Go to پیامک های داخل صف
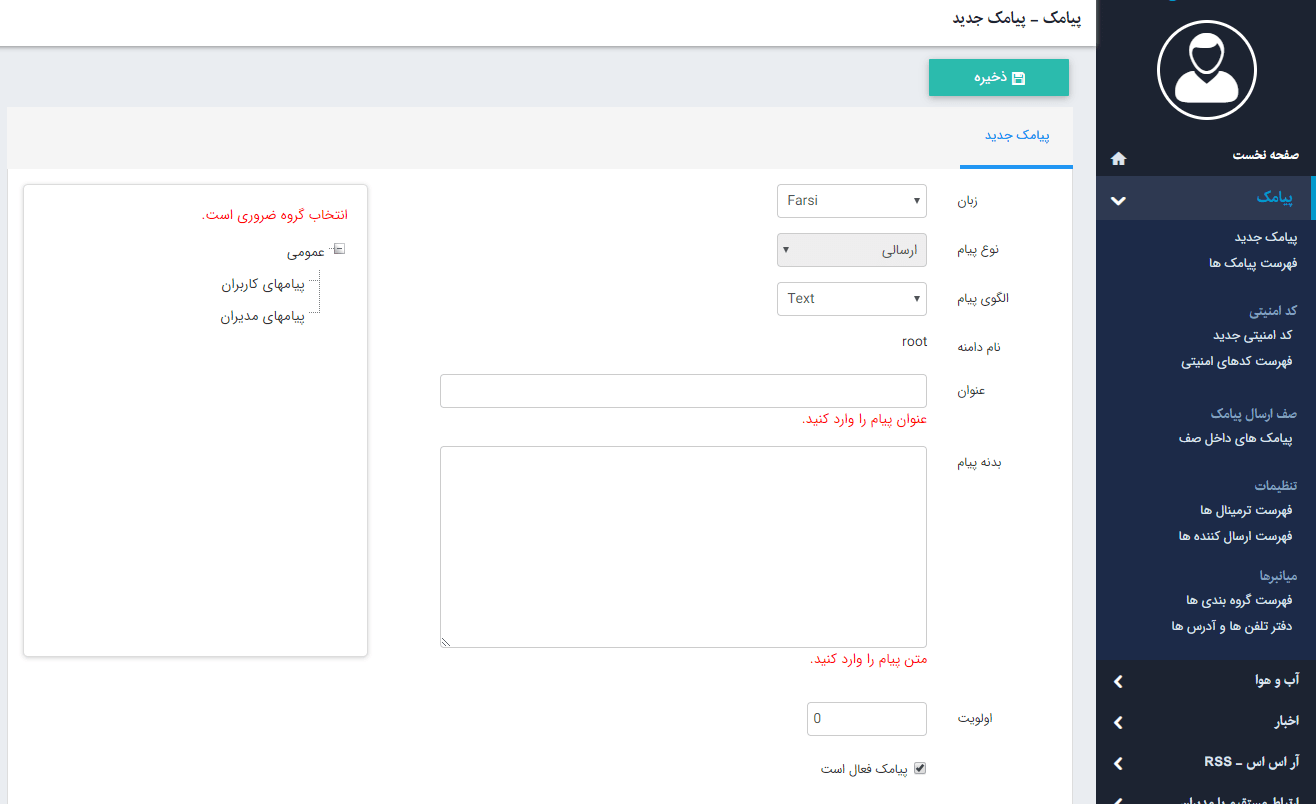 (x=1236, y=439)
